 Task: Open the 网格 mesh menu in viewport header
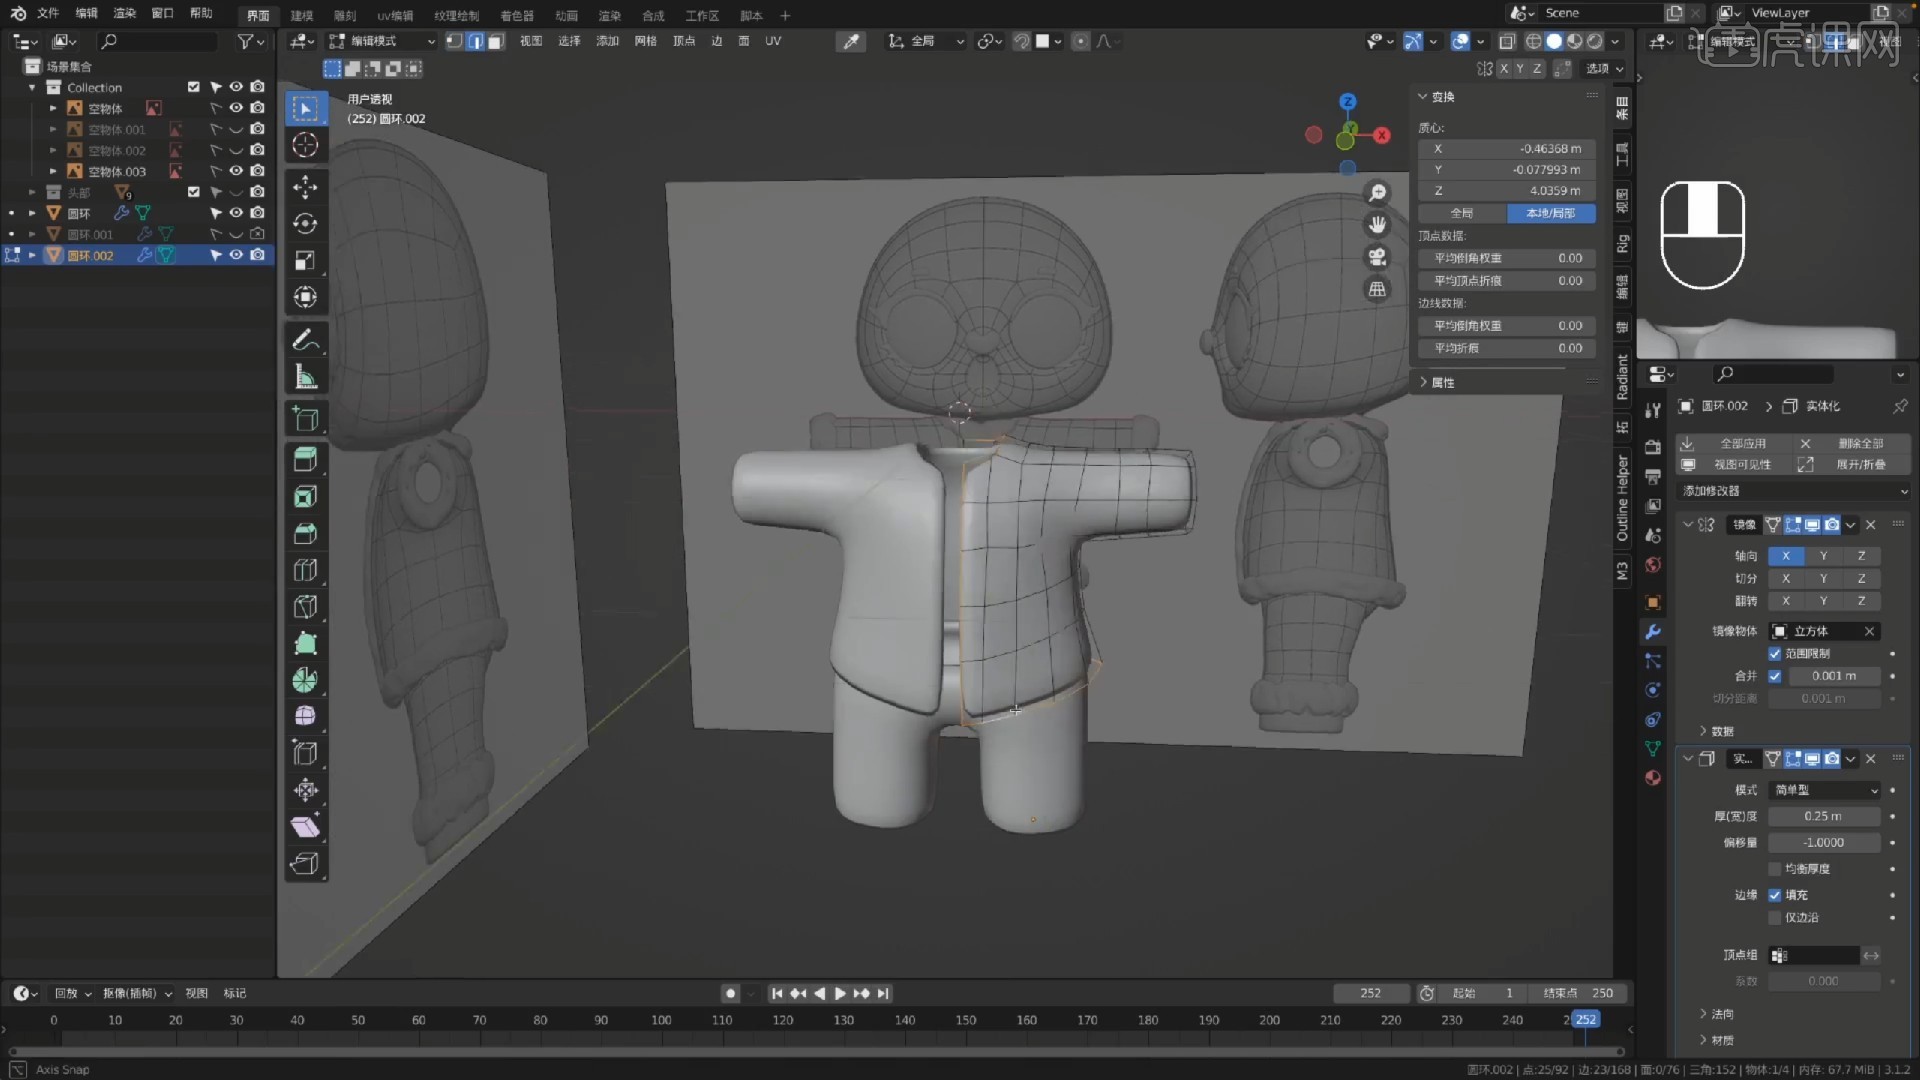646,41
